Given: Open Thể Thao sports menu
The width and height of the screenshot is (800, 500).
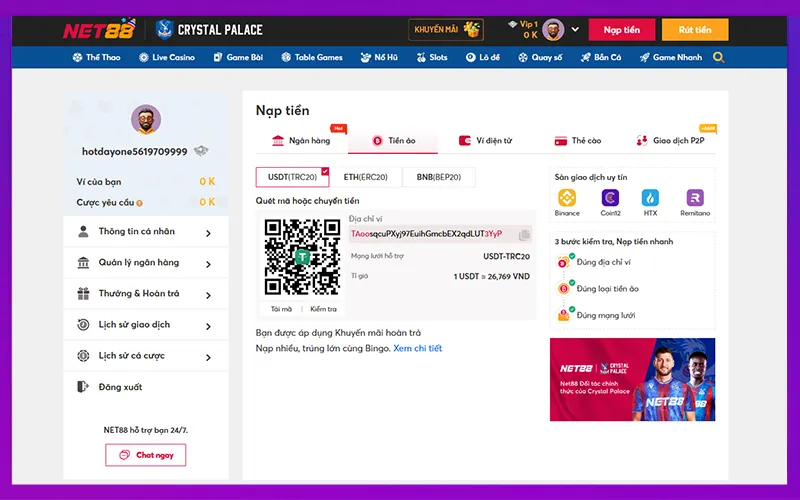Looking at the screenshot, I should click(96, 57).
